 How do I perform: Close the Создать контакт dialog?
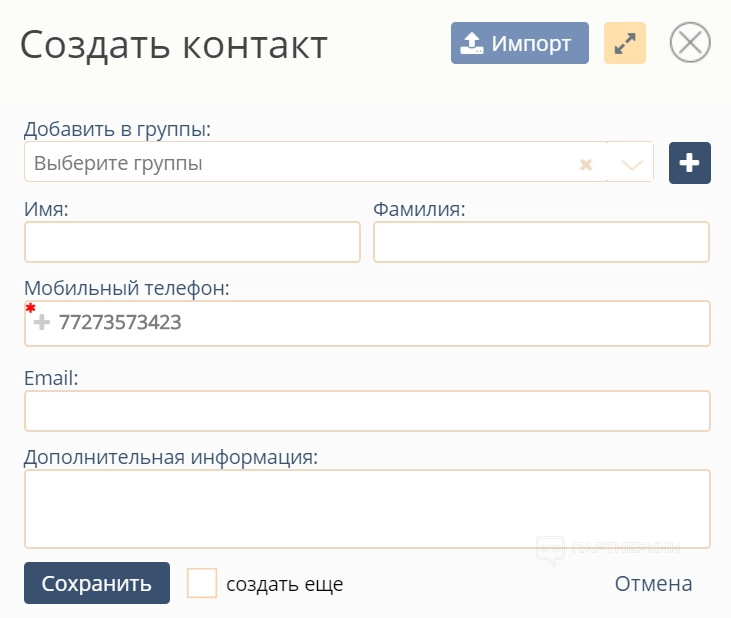pyautogui.click(x=690, y=44)
